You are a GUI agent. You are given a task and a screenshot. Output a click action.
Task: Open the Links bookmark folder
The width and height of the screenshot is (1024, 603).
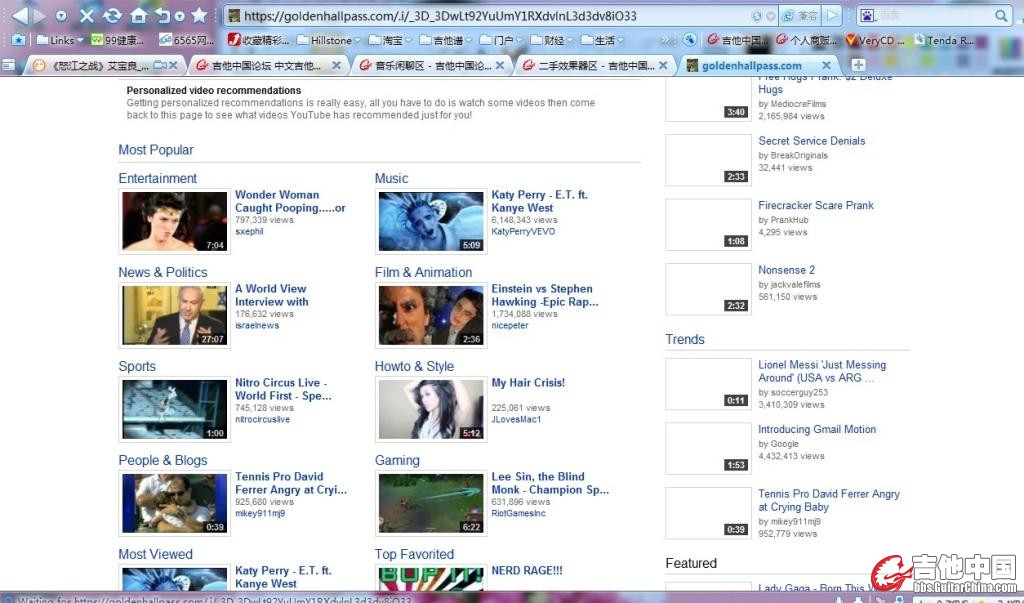61,41
